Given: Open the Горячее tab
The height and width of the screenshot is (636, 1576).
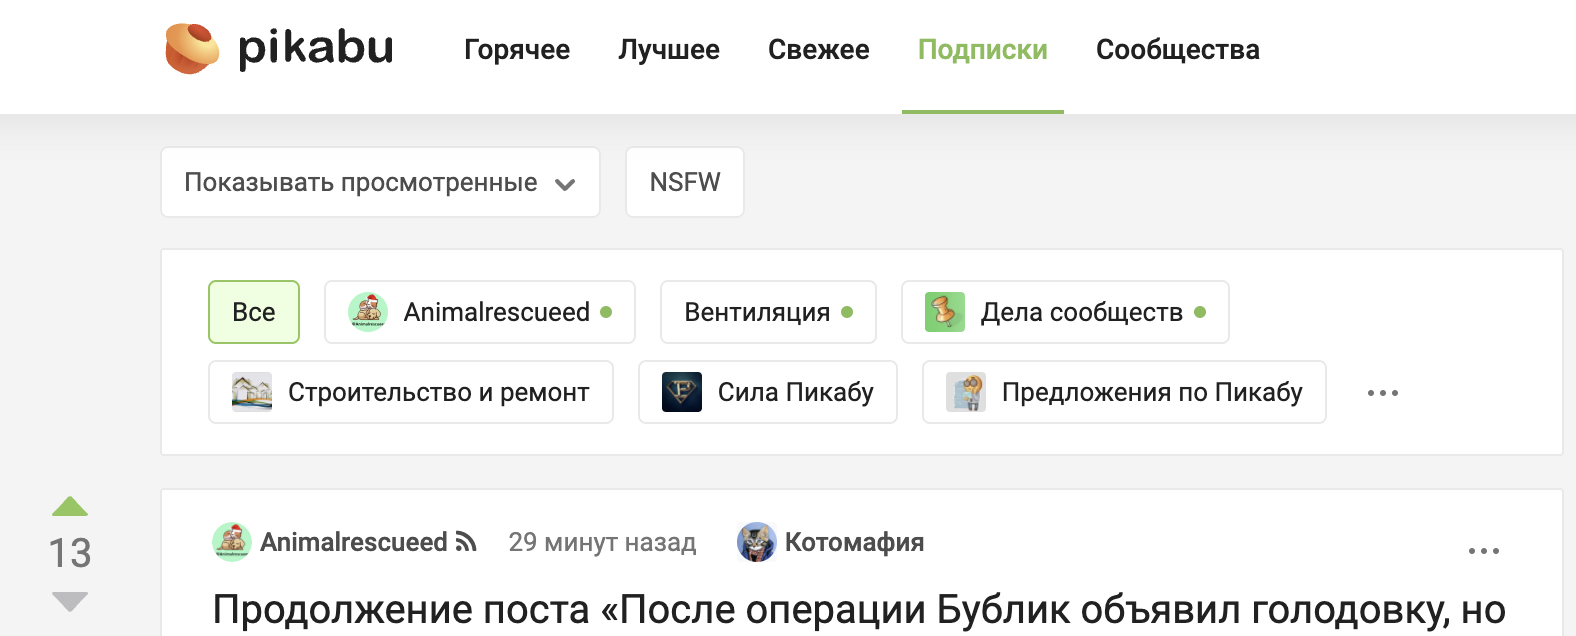Looking at the screenshot, I should tap(517, 50).
